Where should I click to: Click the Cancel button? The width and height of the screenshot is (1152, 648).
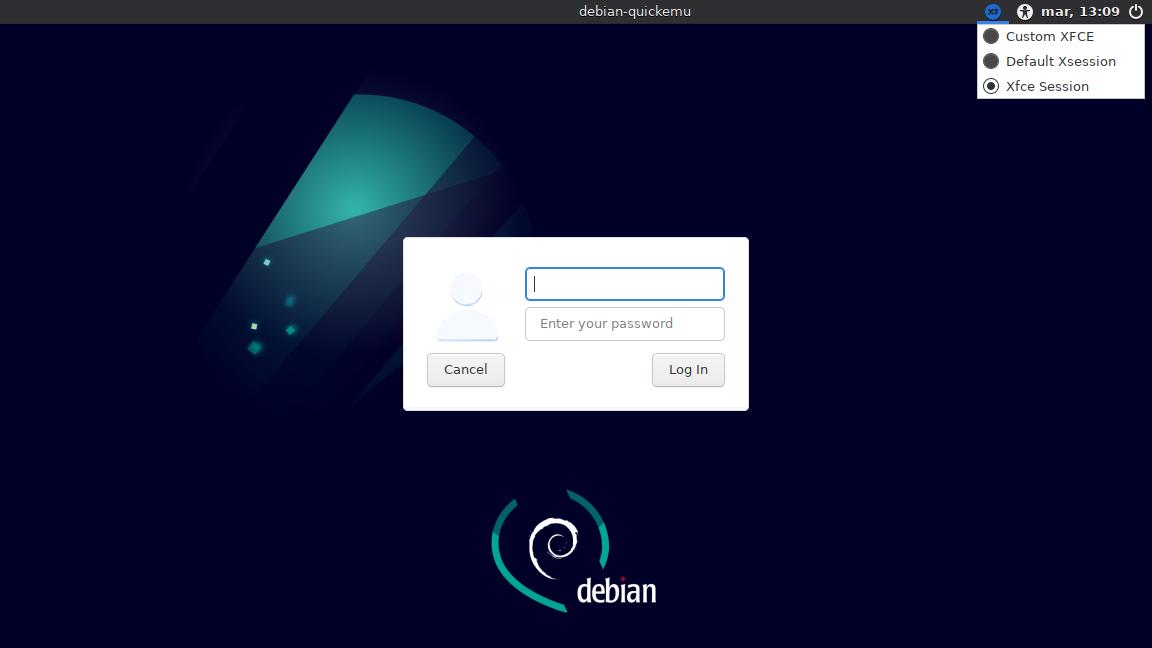coord(466,370)
